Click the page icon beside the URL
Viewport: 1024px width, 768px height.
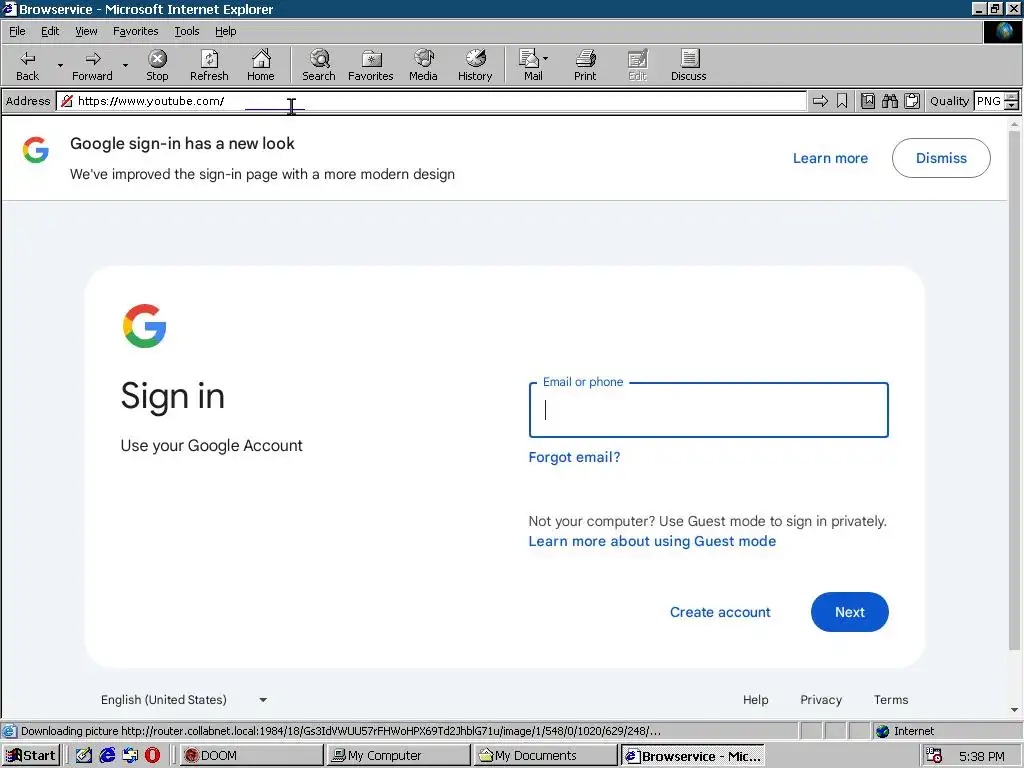(67, 101)
